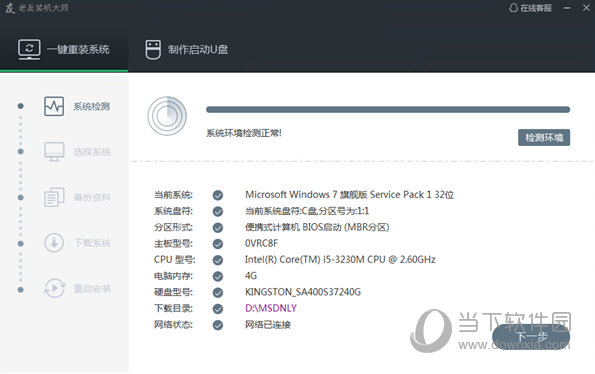Click the text 当前系统盘符:C盘,分区号为:1:1
Viewport: 595px width, 374px height.
[307, 211]
